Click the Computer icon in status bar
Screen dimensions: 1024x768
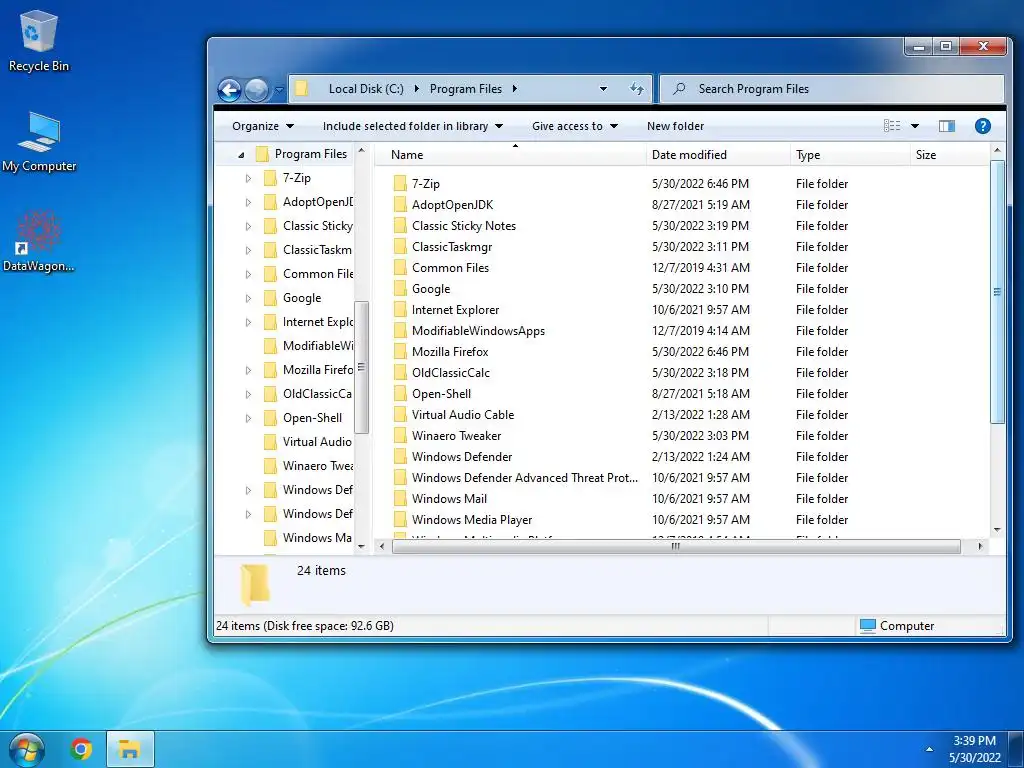[x=867, y=626]
